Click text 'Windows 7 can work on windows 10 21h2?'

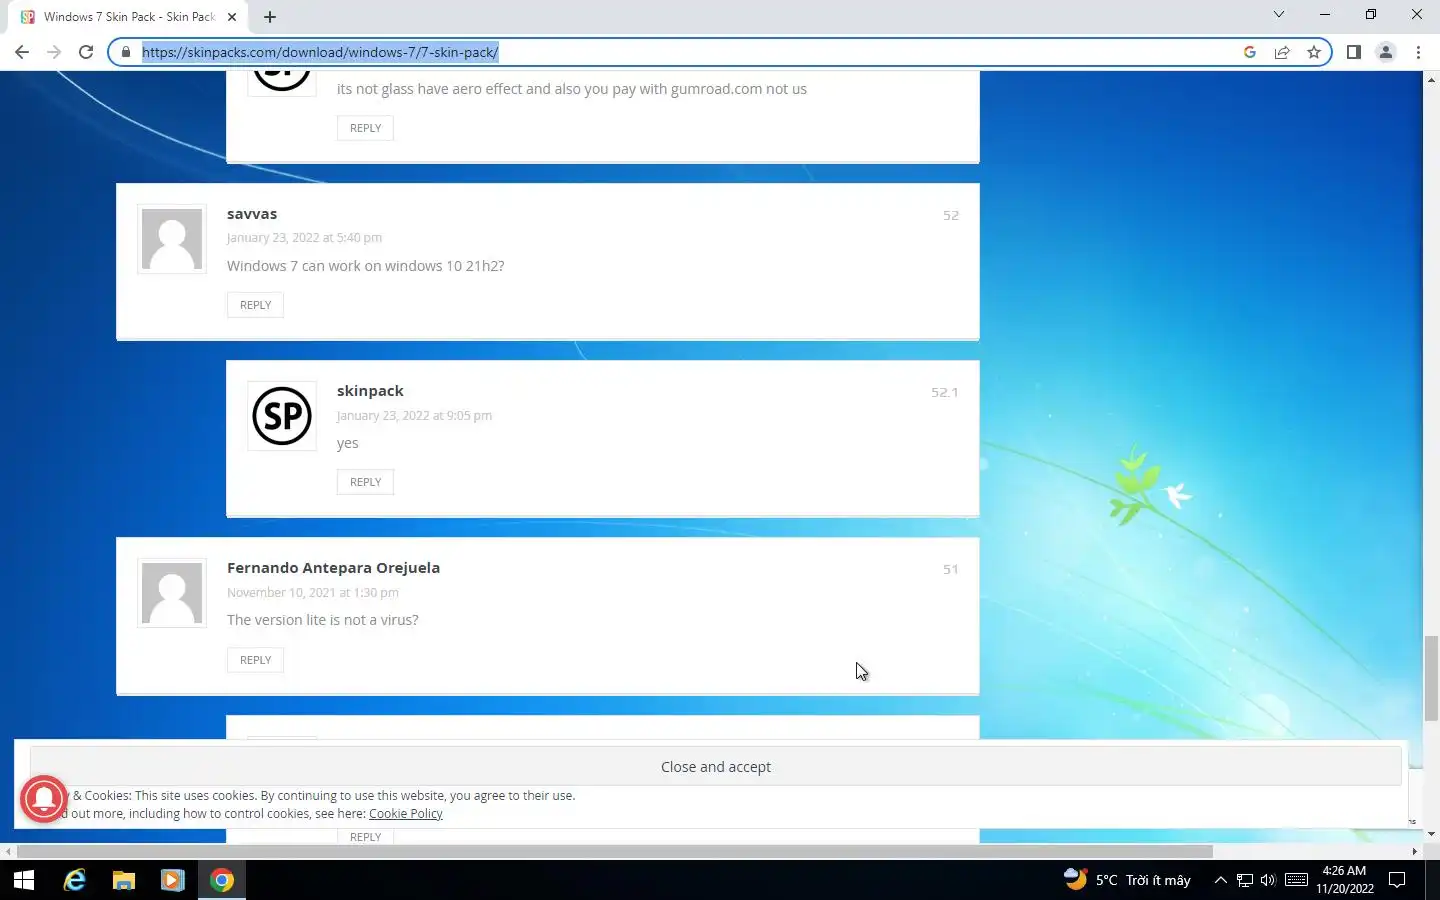tap(365, 266)
